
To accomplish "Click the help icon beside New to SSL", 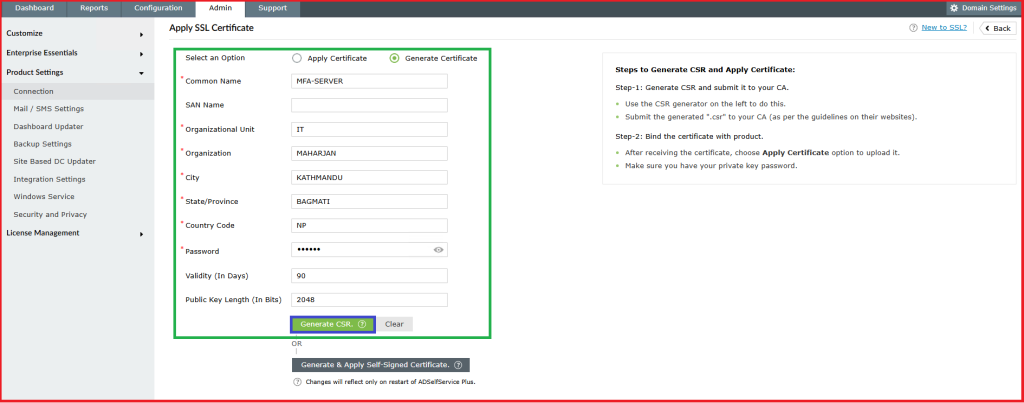I will point(913,28).
